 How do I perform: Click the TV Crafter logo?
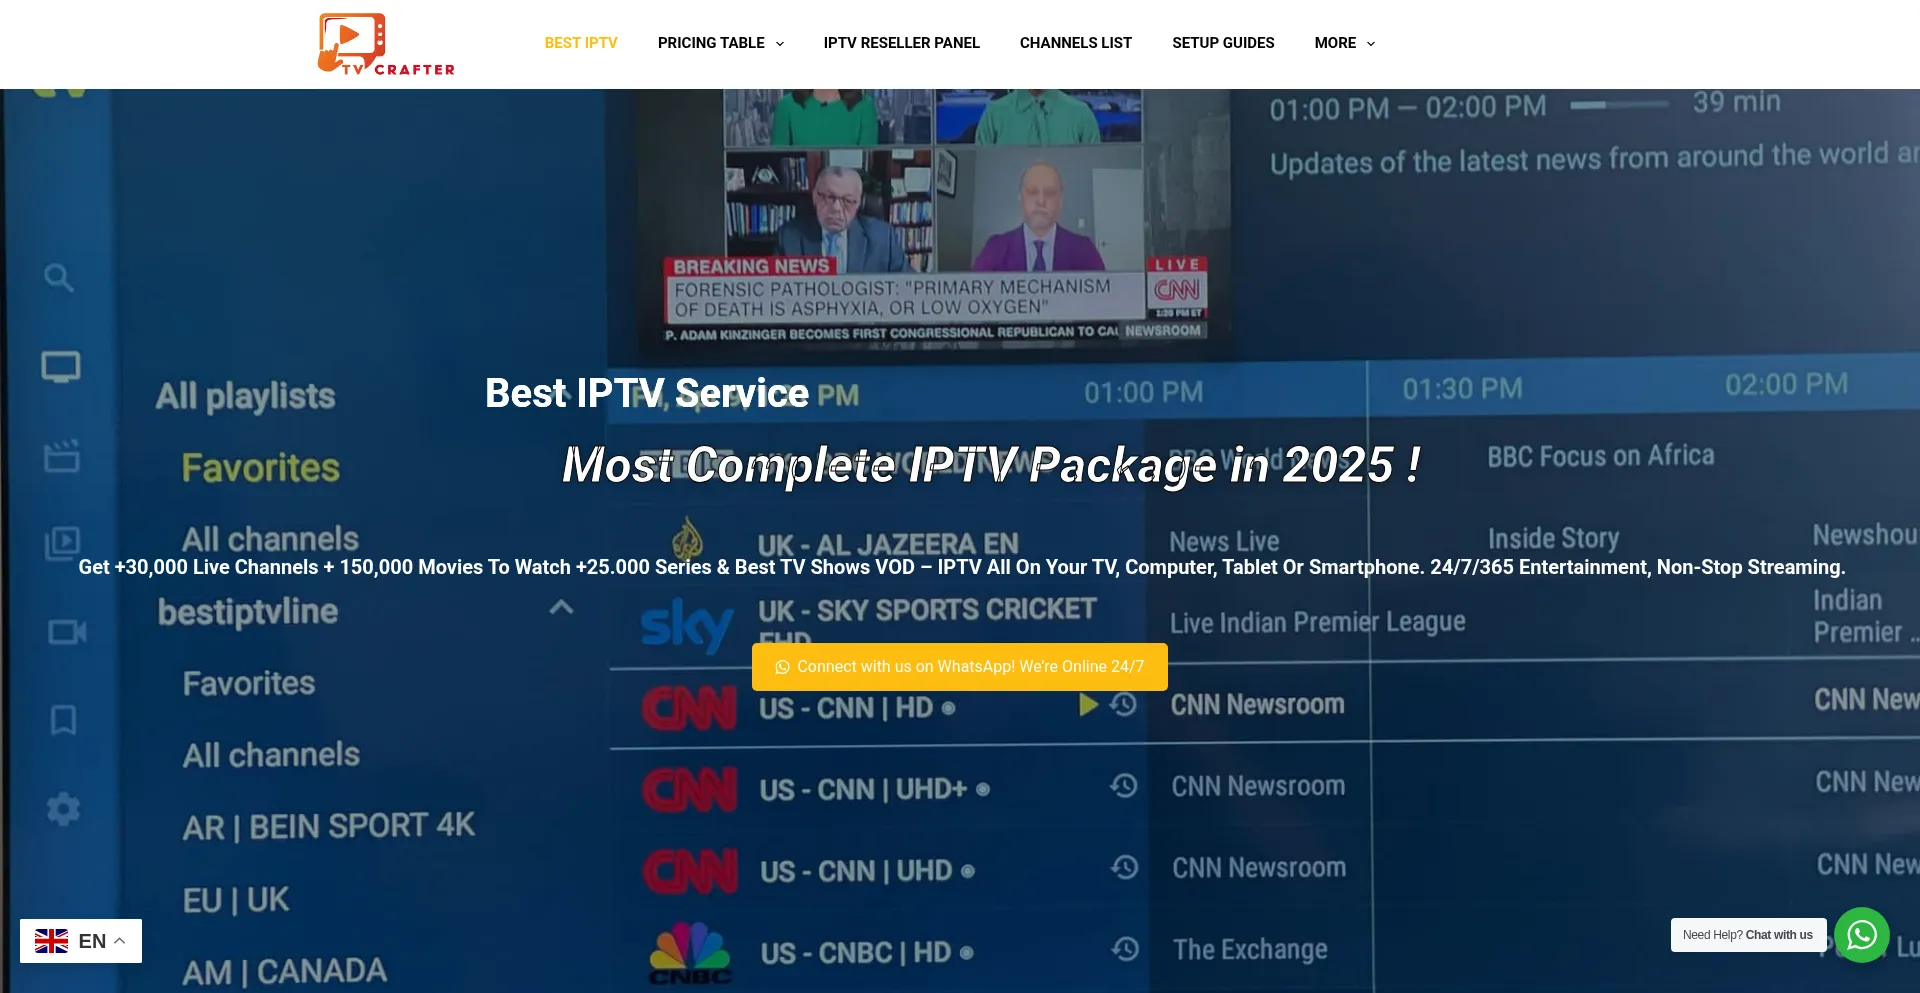pos(386,44)
